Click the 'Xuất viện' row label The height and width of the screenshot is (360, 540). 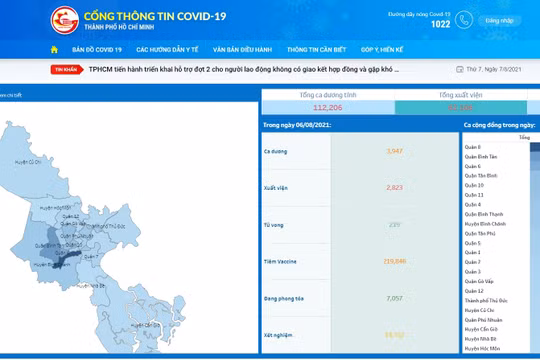click(276, 188)
